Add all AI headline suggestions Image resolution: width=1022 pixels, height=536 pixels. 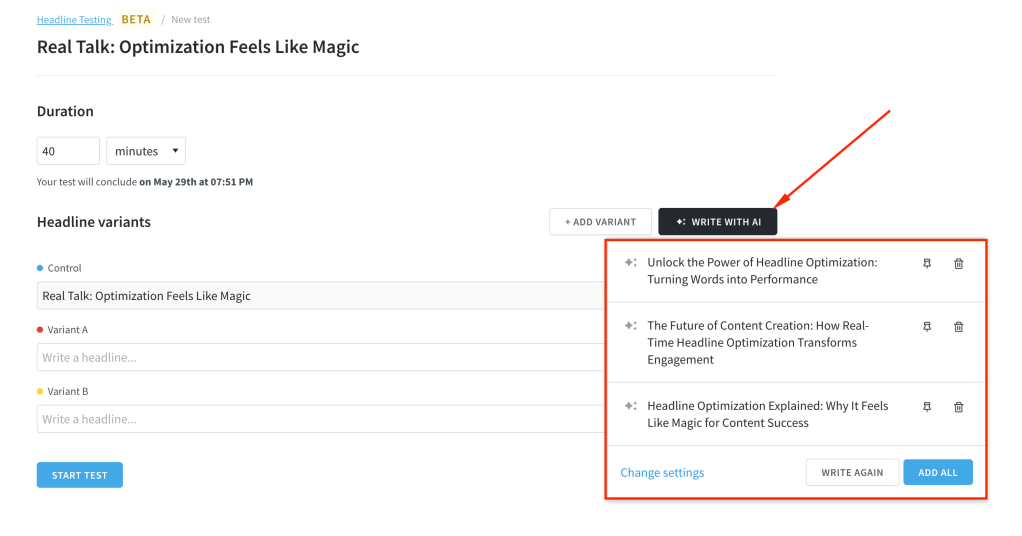coord(938,472)
